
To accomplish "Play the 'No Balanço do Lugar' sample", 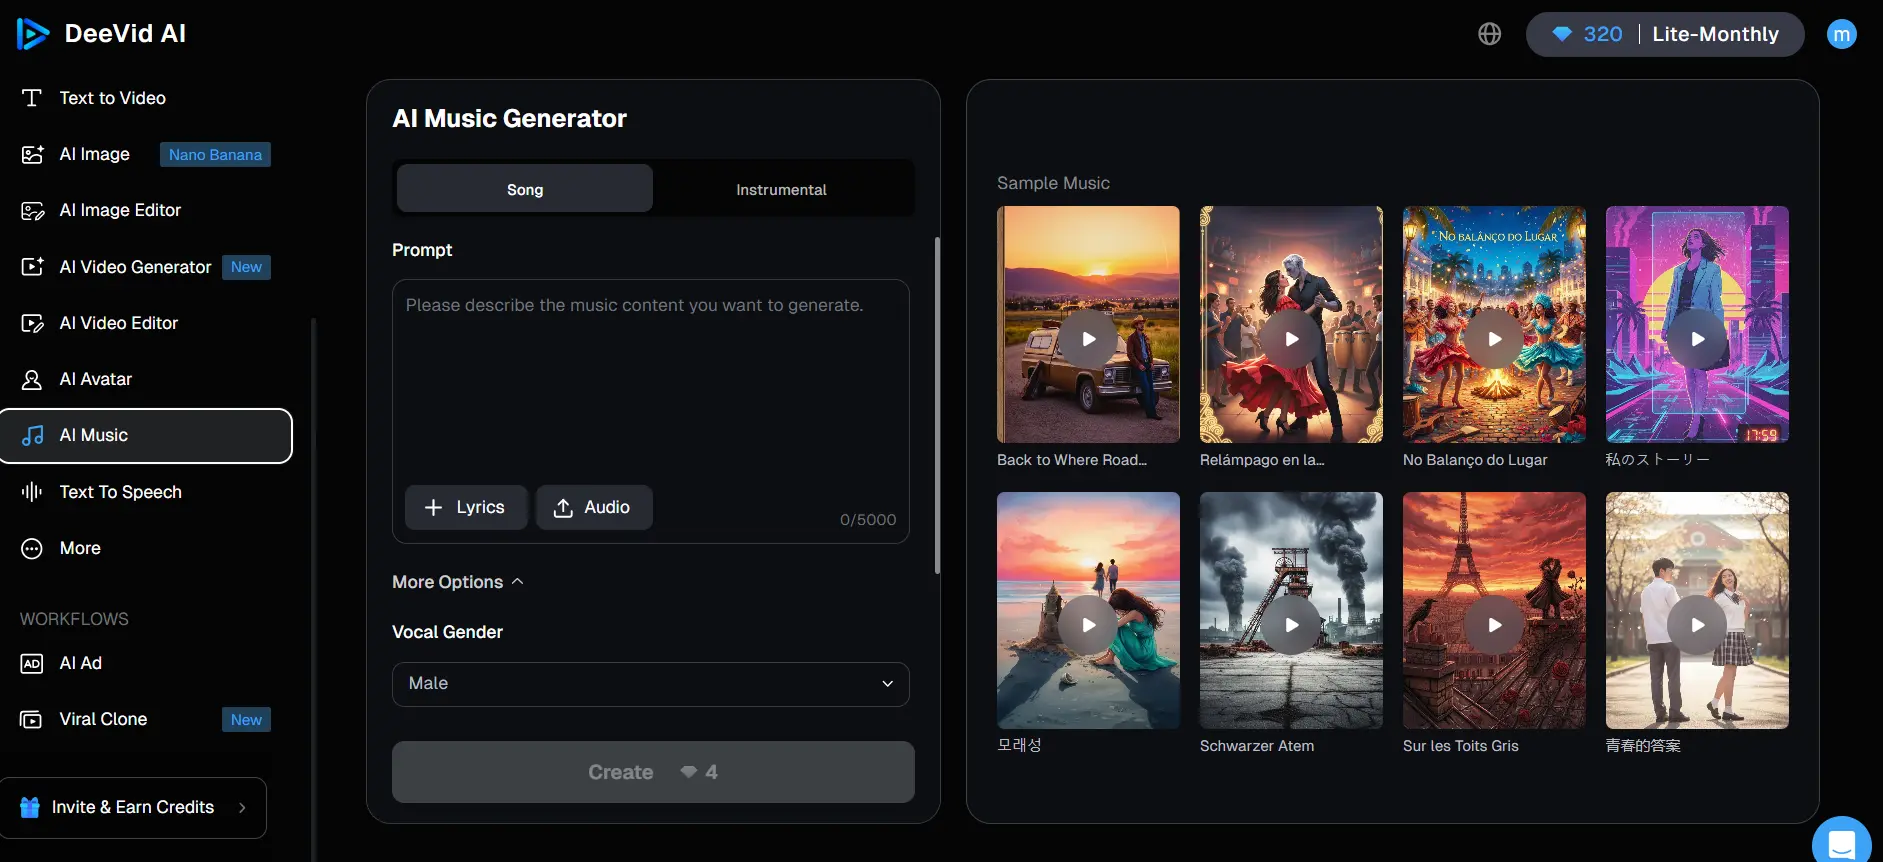I will pyautogui.click(x=1494, y=339).
